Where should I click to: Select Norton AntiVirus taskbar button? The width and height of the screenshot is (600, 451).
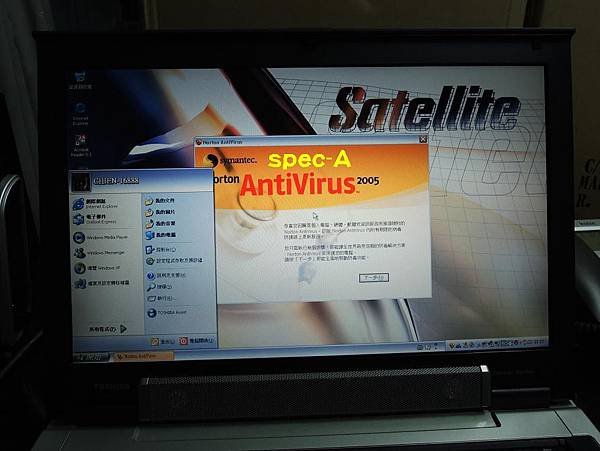tap(143, 357)
